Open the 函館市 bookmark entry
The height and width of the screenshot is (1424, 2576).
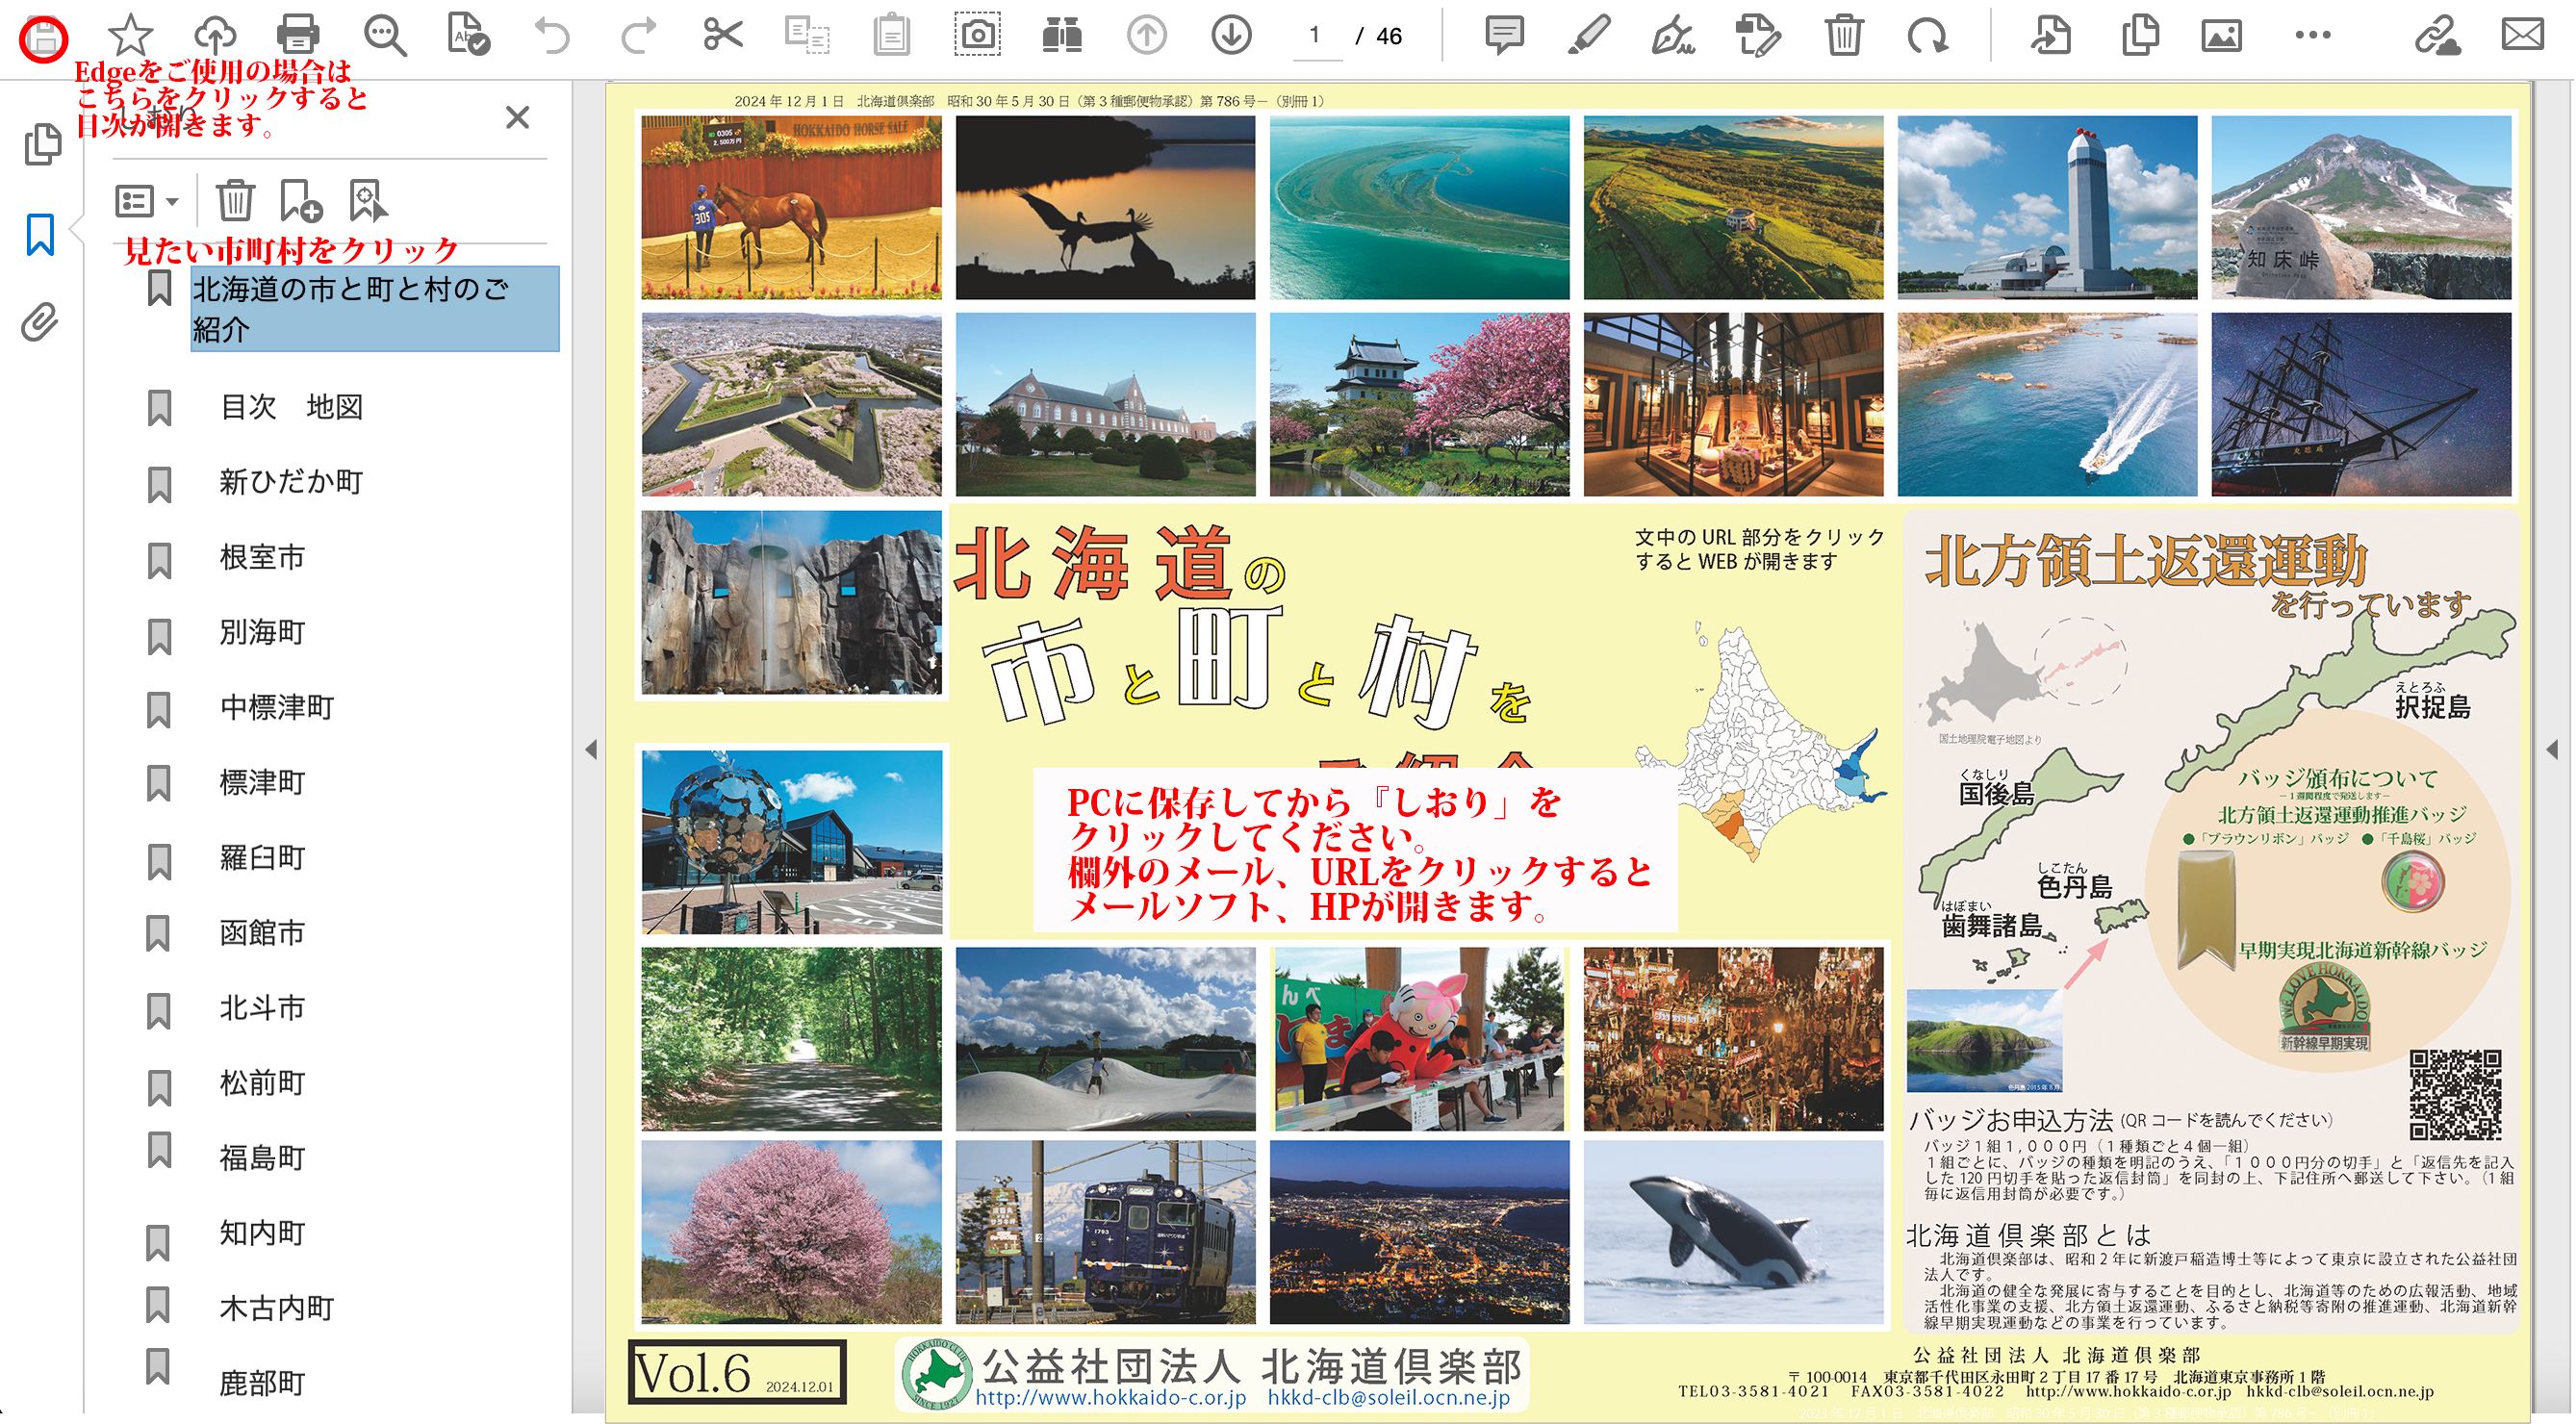(x=262, y=933)
